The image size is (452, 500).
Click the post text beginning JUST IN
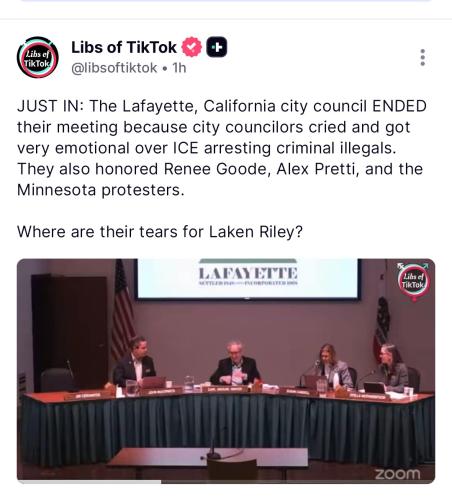[x=222, y=148]
